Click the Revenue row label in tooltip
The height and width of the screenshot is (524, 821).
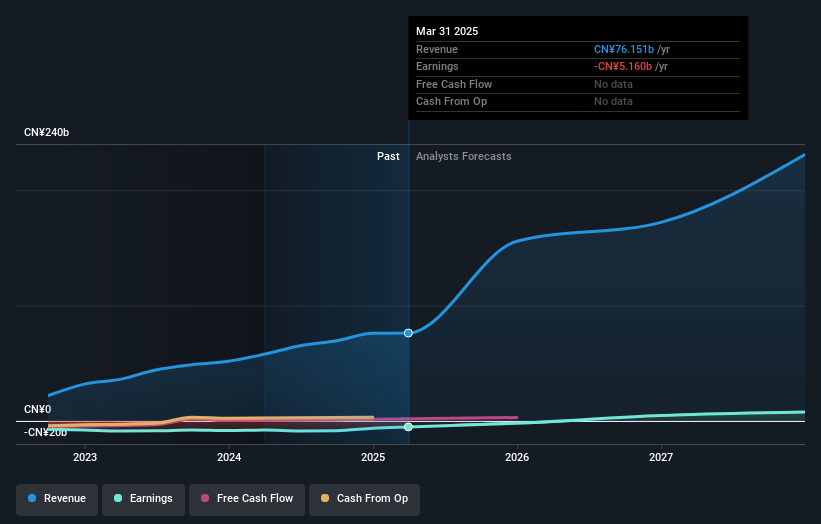437,49
